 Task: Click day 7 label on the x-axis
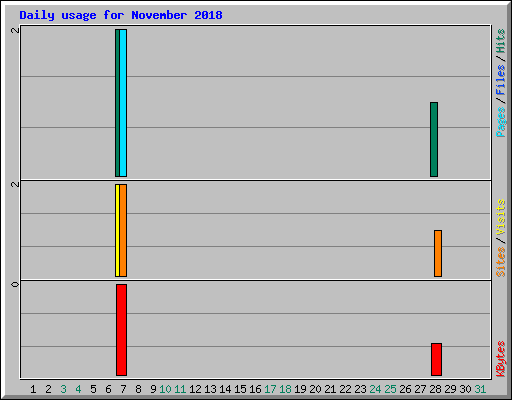pos(123,389)
